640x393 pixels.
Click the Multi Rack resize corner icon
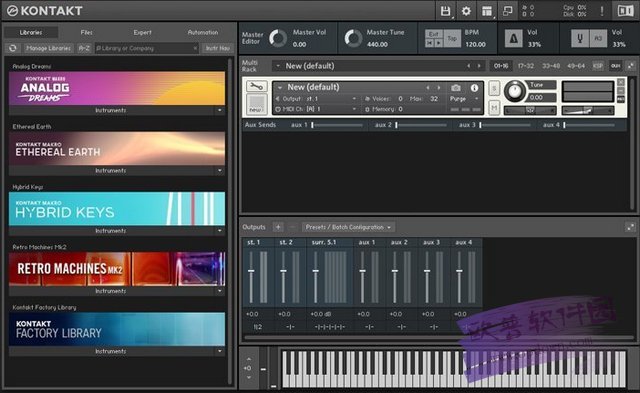(x=631, y=66)
